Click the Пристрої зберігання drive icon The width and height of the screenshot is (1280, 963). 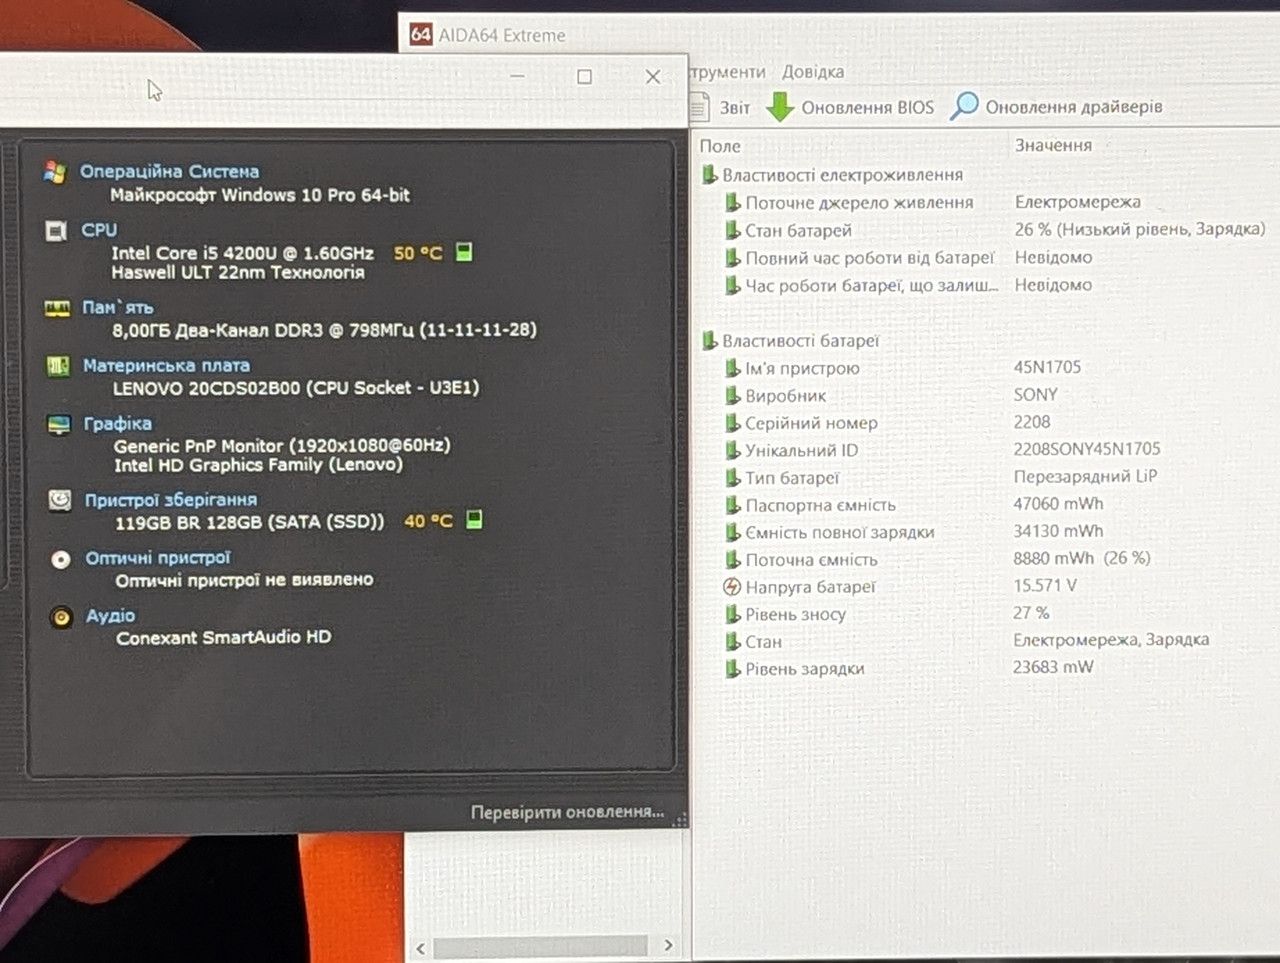tap(60, 500)
